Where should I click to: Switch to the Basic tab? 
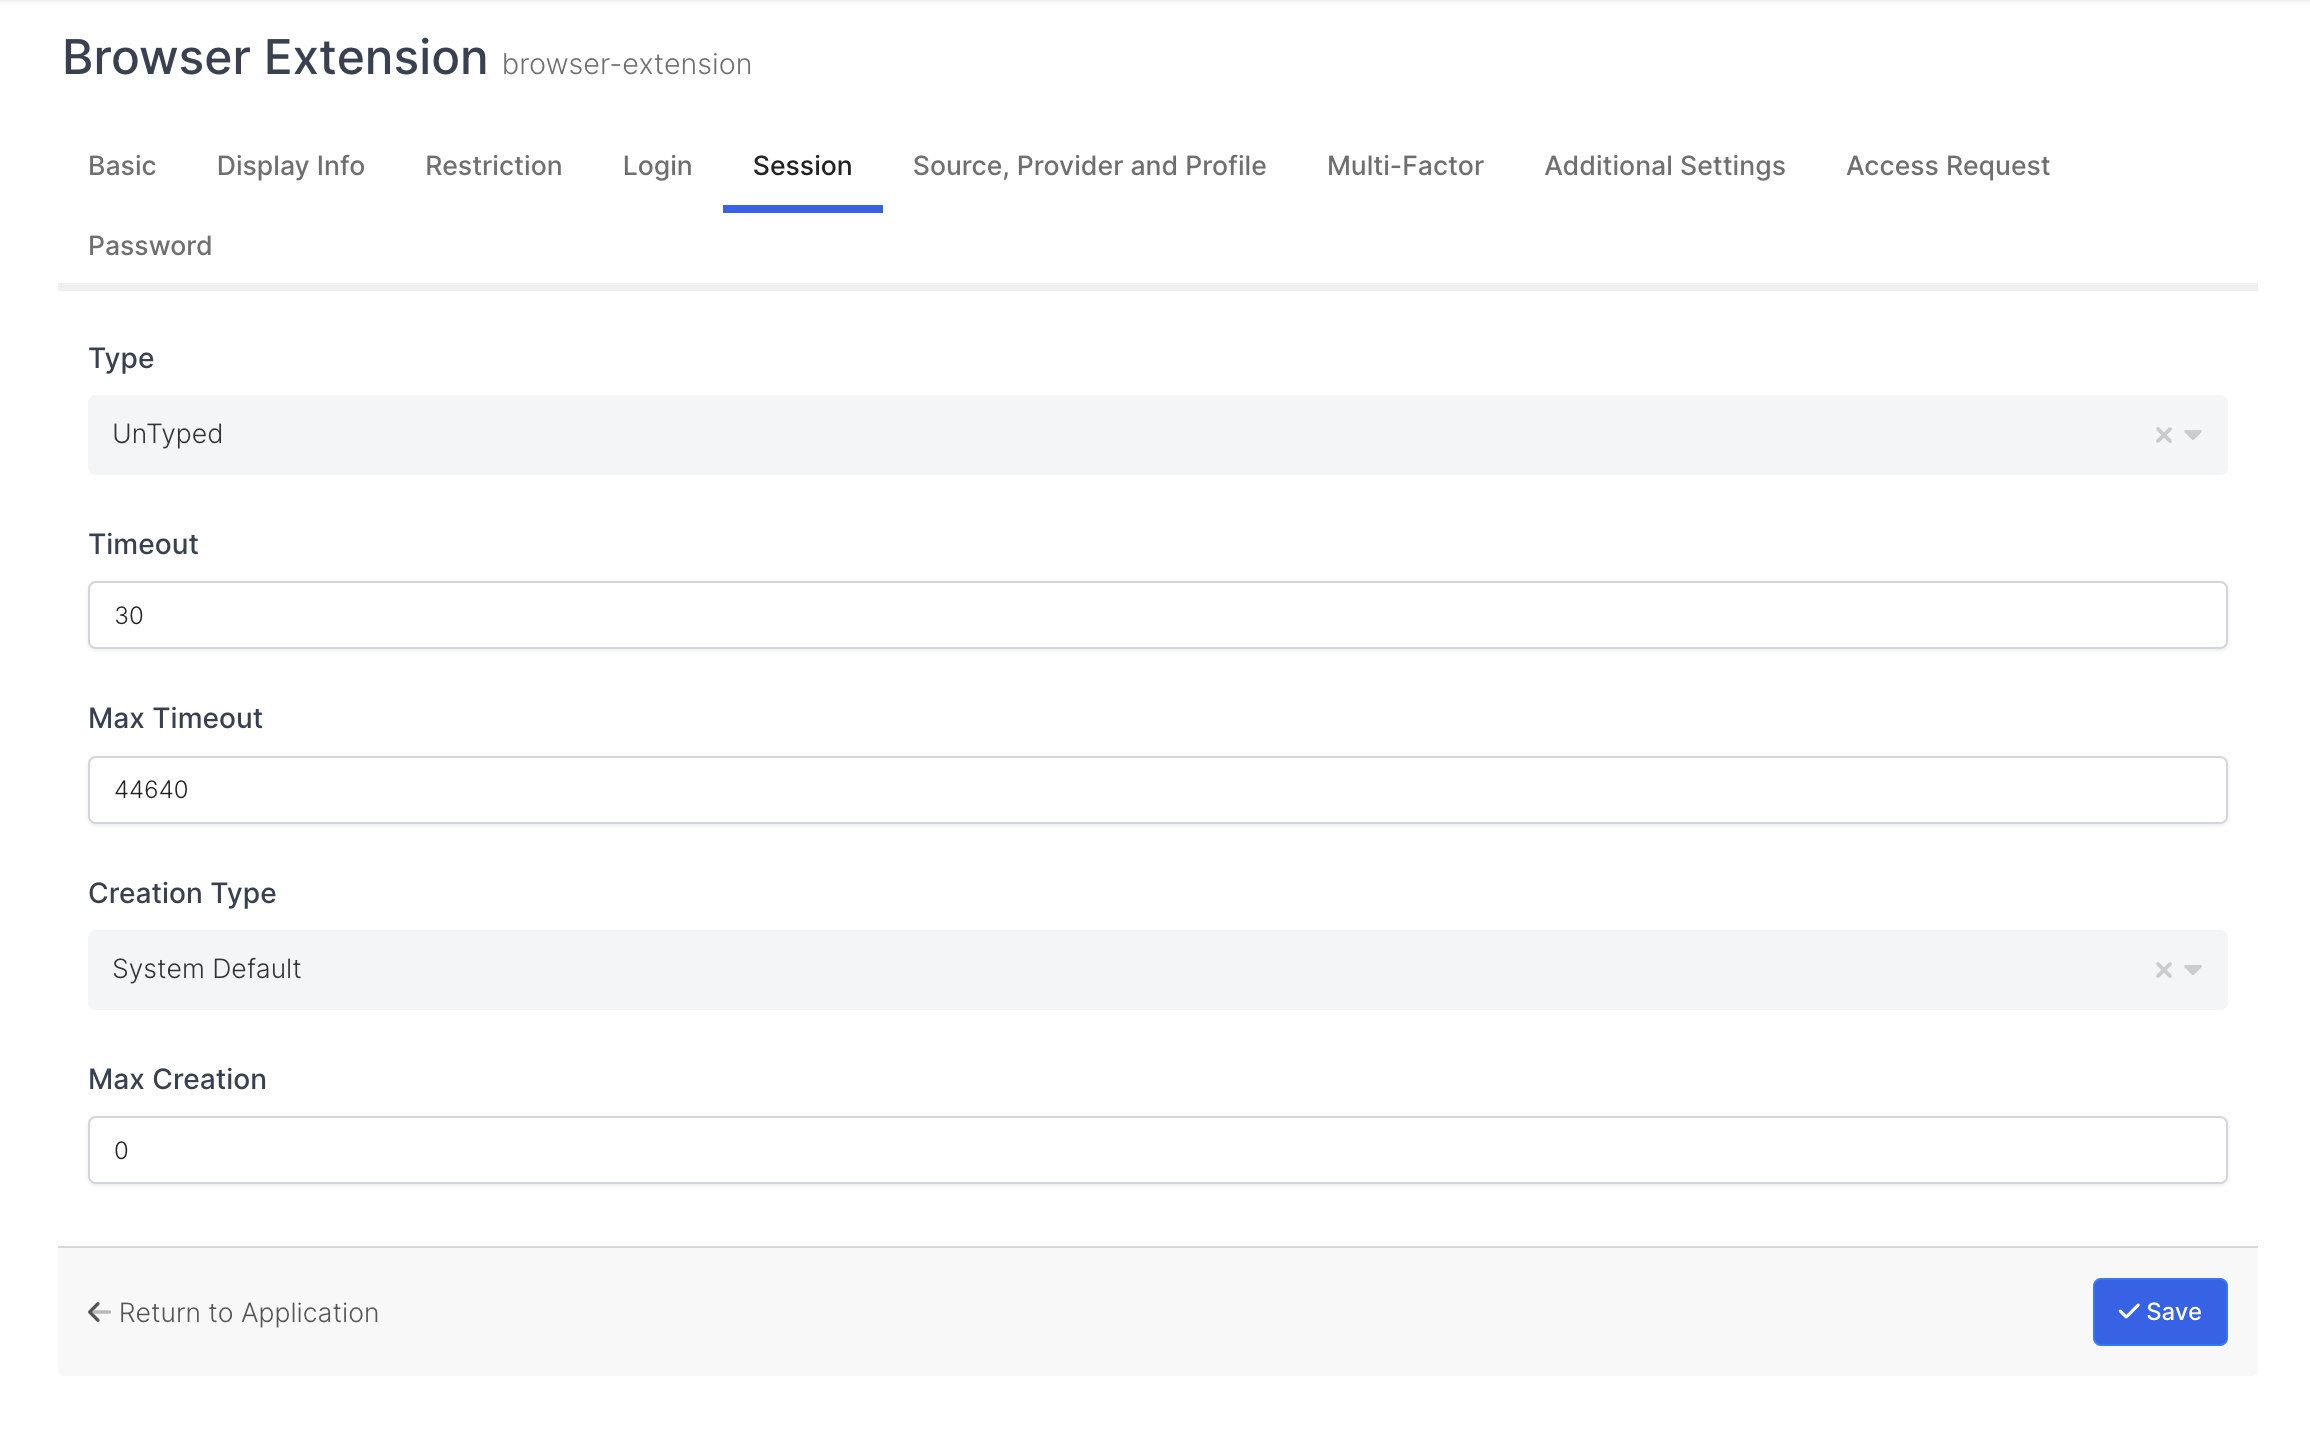click(122, 166)
